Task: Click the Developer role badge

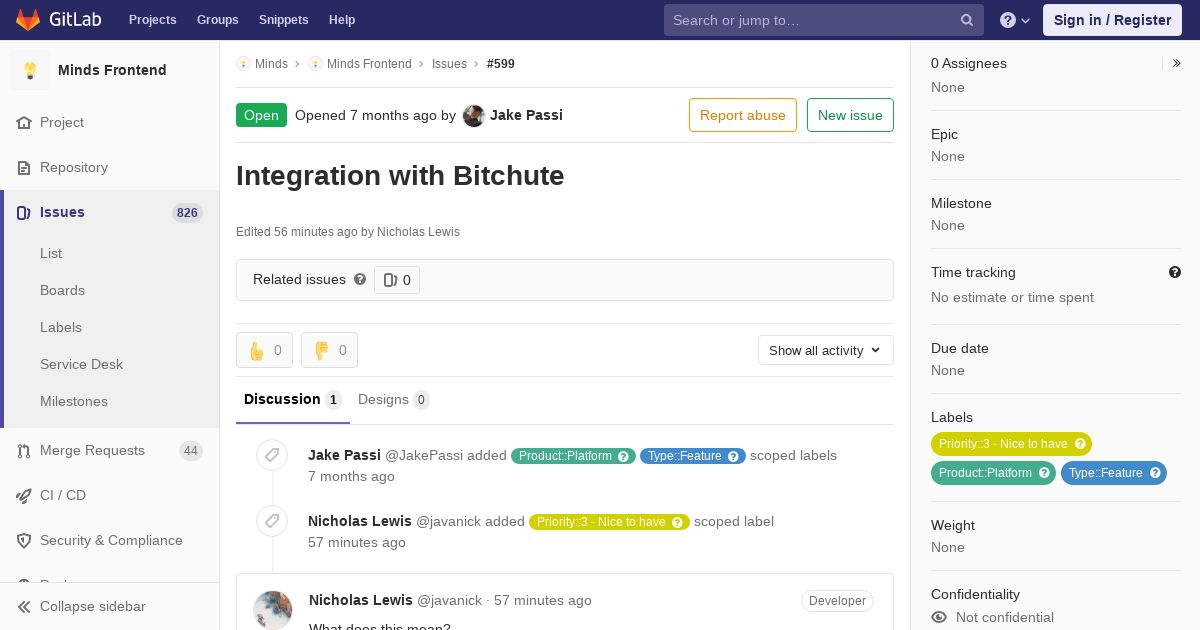Action: 837,601
